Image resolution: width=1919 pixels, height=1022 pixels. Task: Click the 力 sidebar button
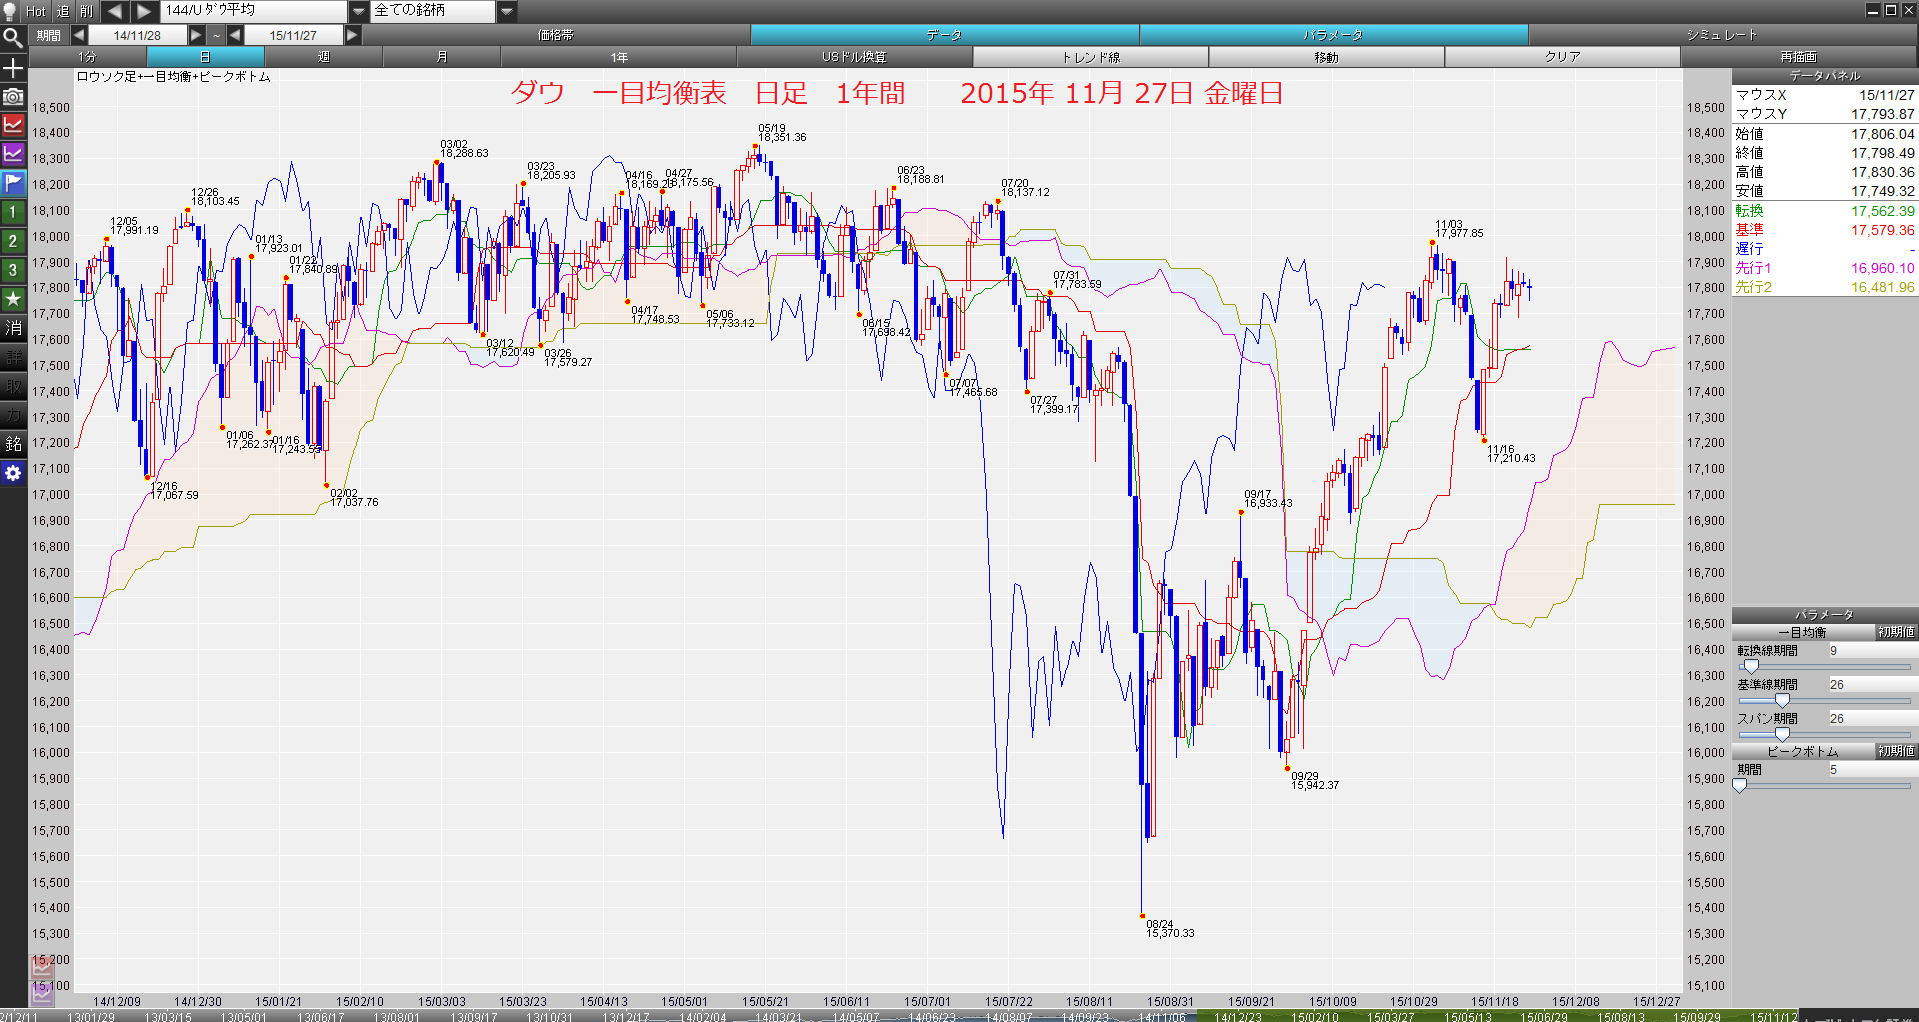[13, 415]
